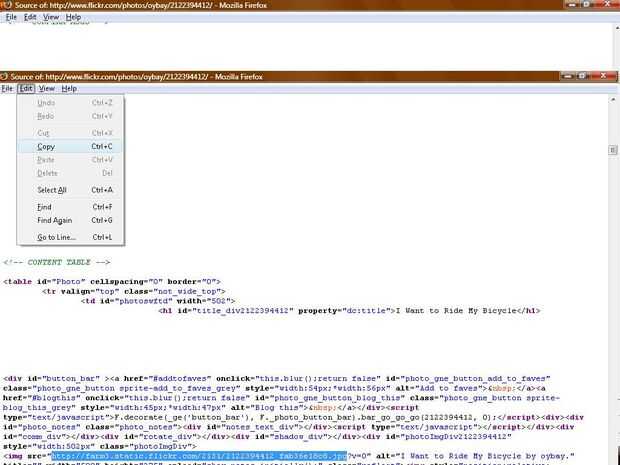This screenshot has height=465, width=620.
Task: Open the Help menu in front window
Action: tap(69, 89)
